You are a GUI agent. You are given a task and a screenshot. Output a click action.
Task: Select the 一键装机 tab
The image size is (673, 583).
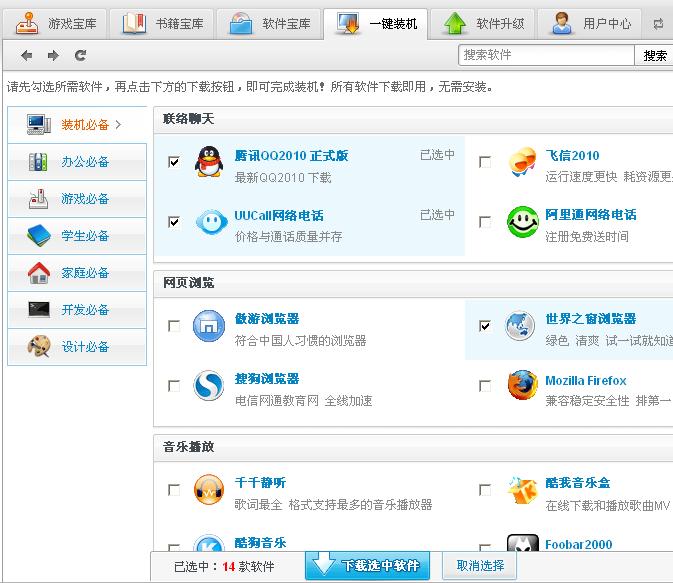[x=376, y=24]
